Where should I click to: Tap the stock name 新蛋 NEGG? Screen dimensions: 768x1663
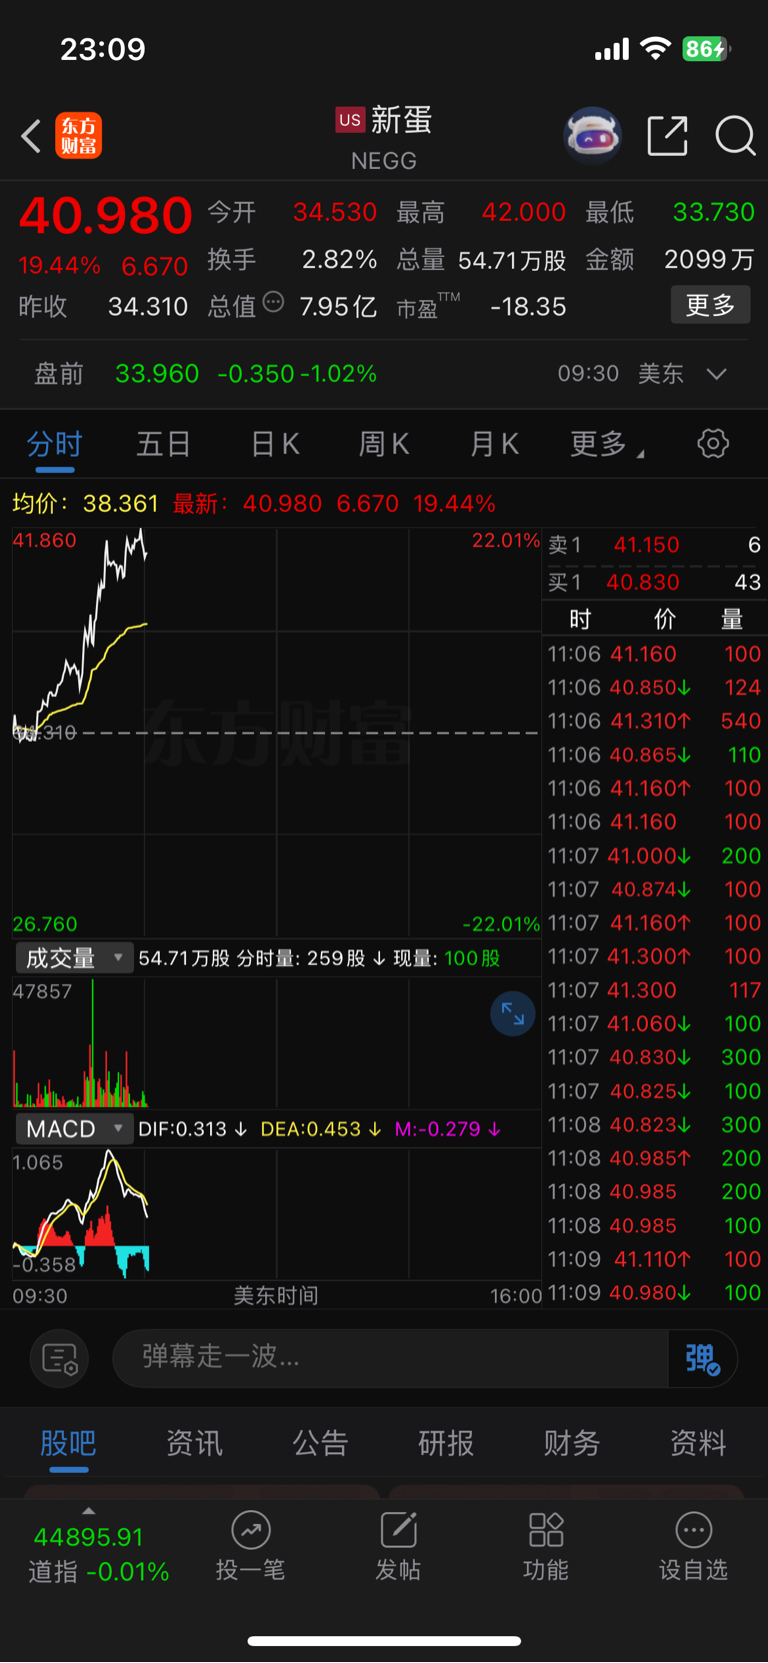[384, 138]
